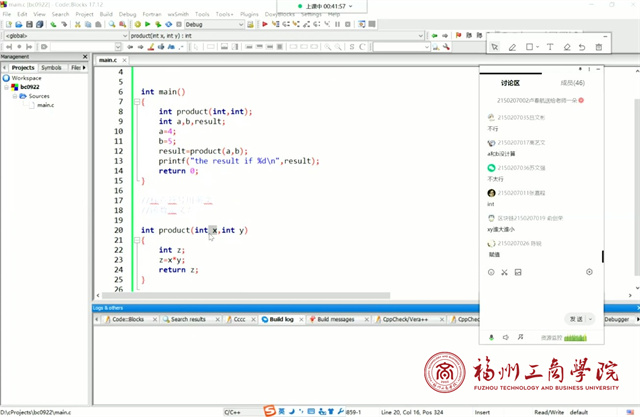Image resolution: width=640 pixels, height=417 pixels.
Task: Select the pen annotation tool
Action: [512, 47]
